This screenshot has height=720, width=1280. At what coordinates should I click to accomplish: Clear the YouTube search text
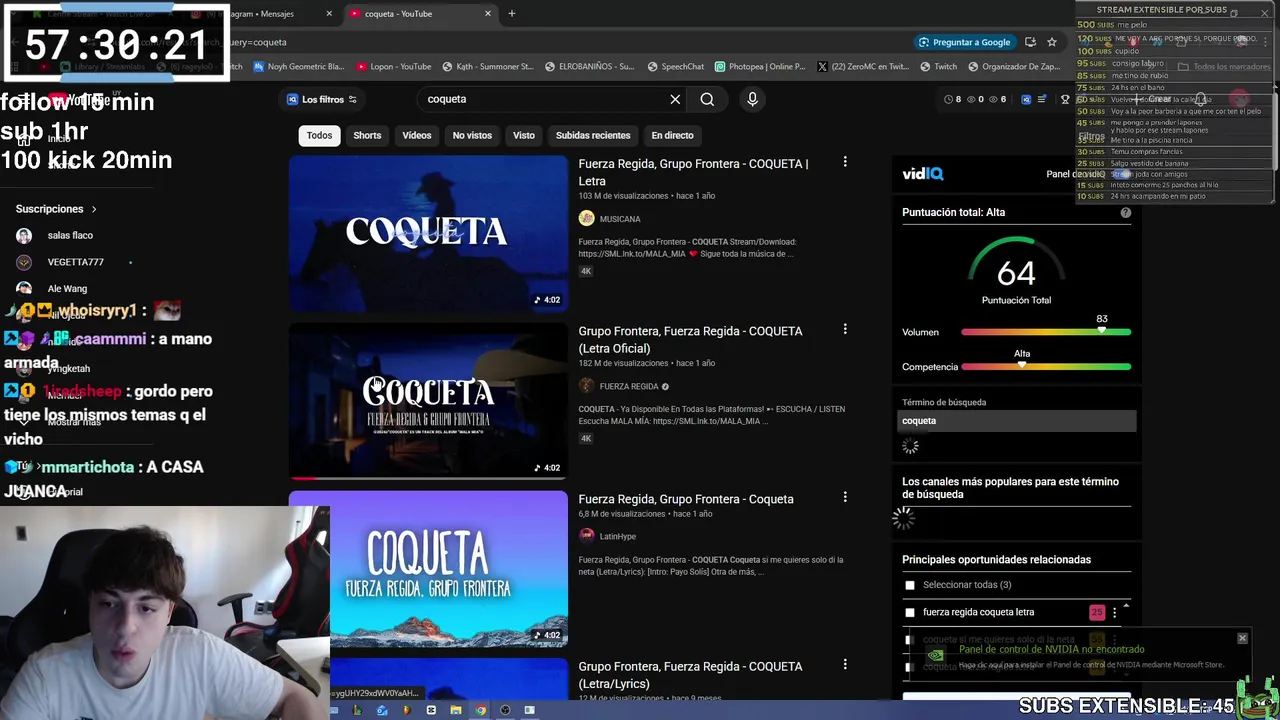675,99
